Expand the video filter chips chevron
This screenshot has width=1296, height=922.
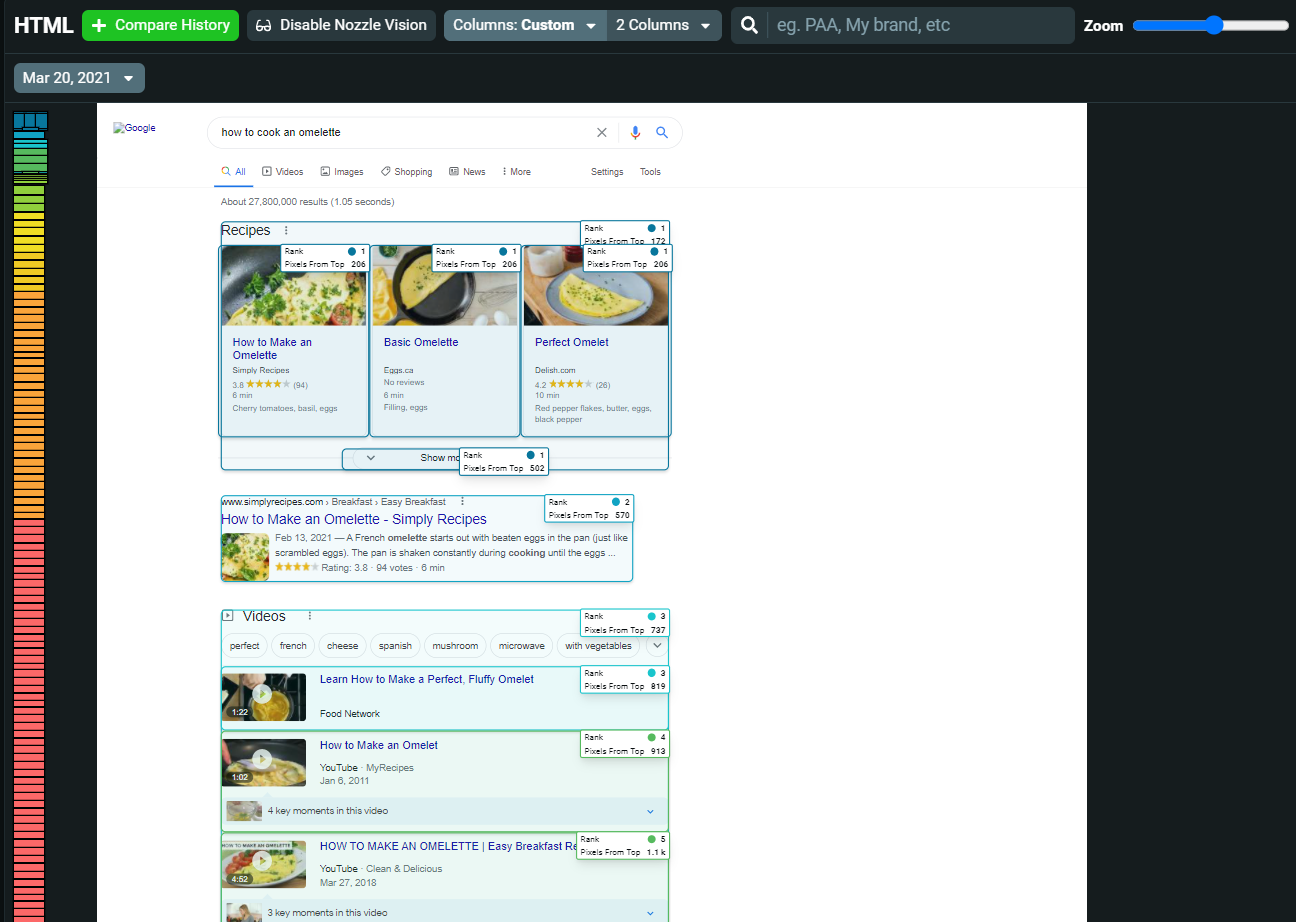coord(657,646)
